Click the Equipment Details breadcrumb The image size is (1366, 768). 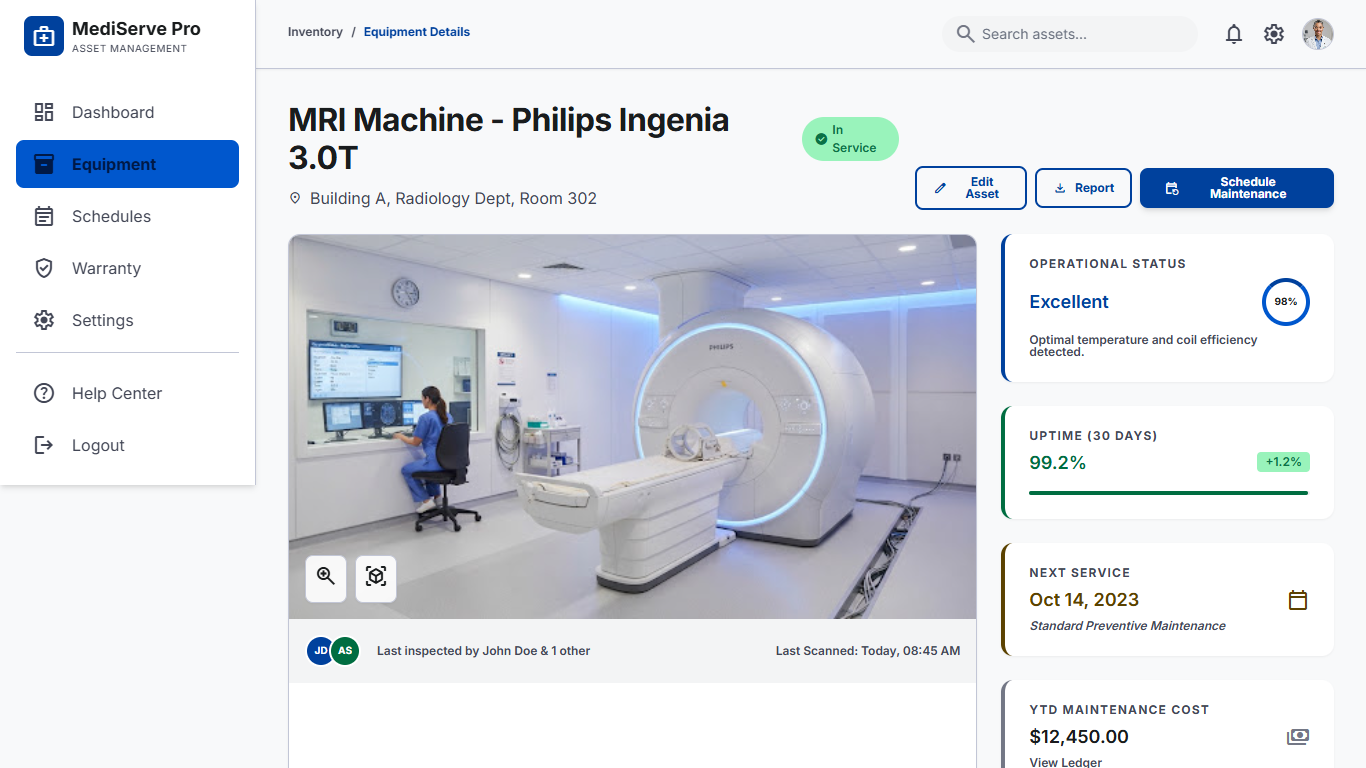pyautogui.click(x=417, y=32)
